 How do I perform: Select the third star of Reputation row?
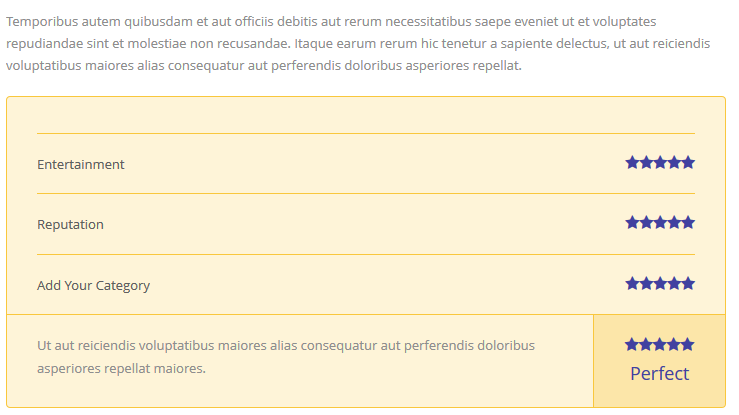point(660,223)
